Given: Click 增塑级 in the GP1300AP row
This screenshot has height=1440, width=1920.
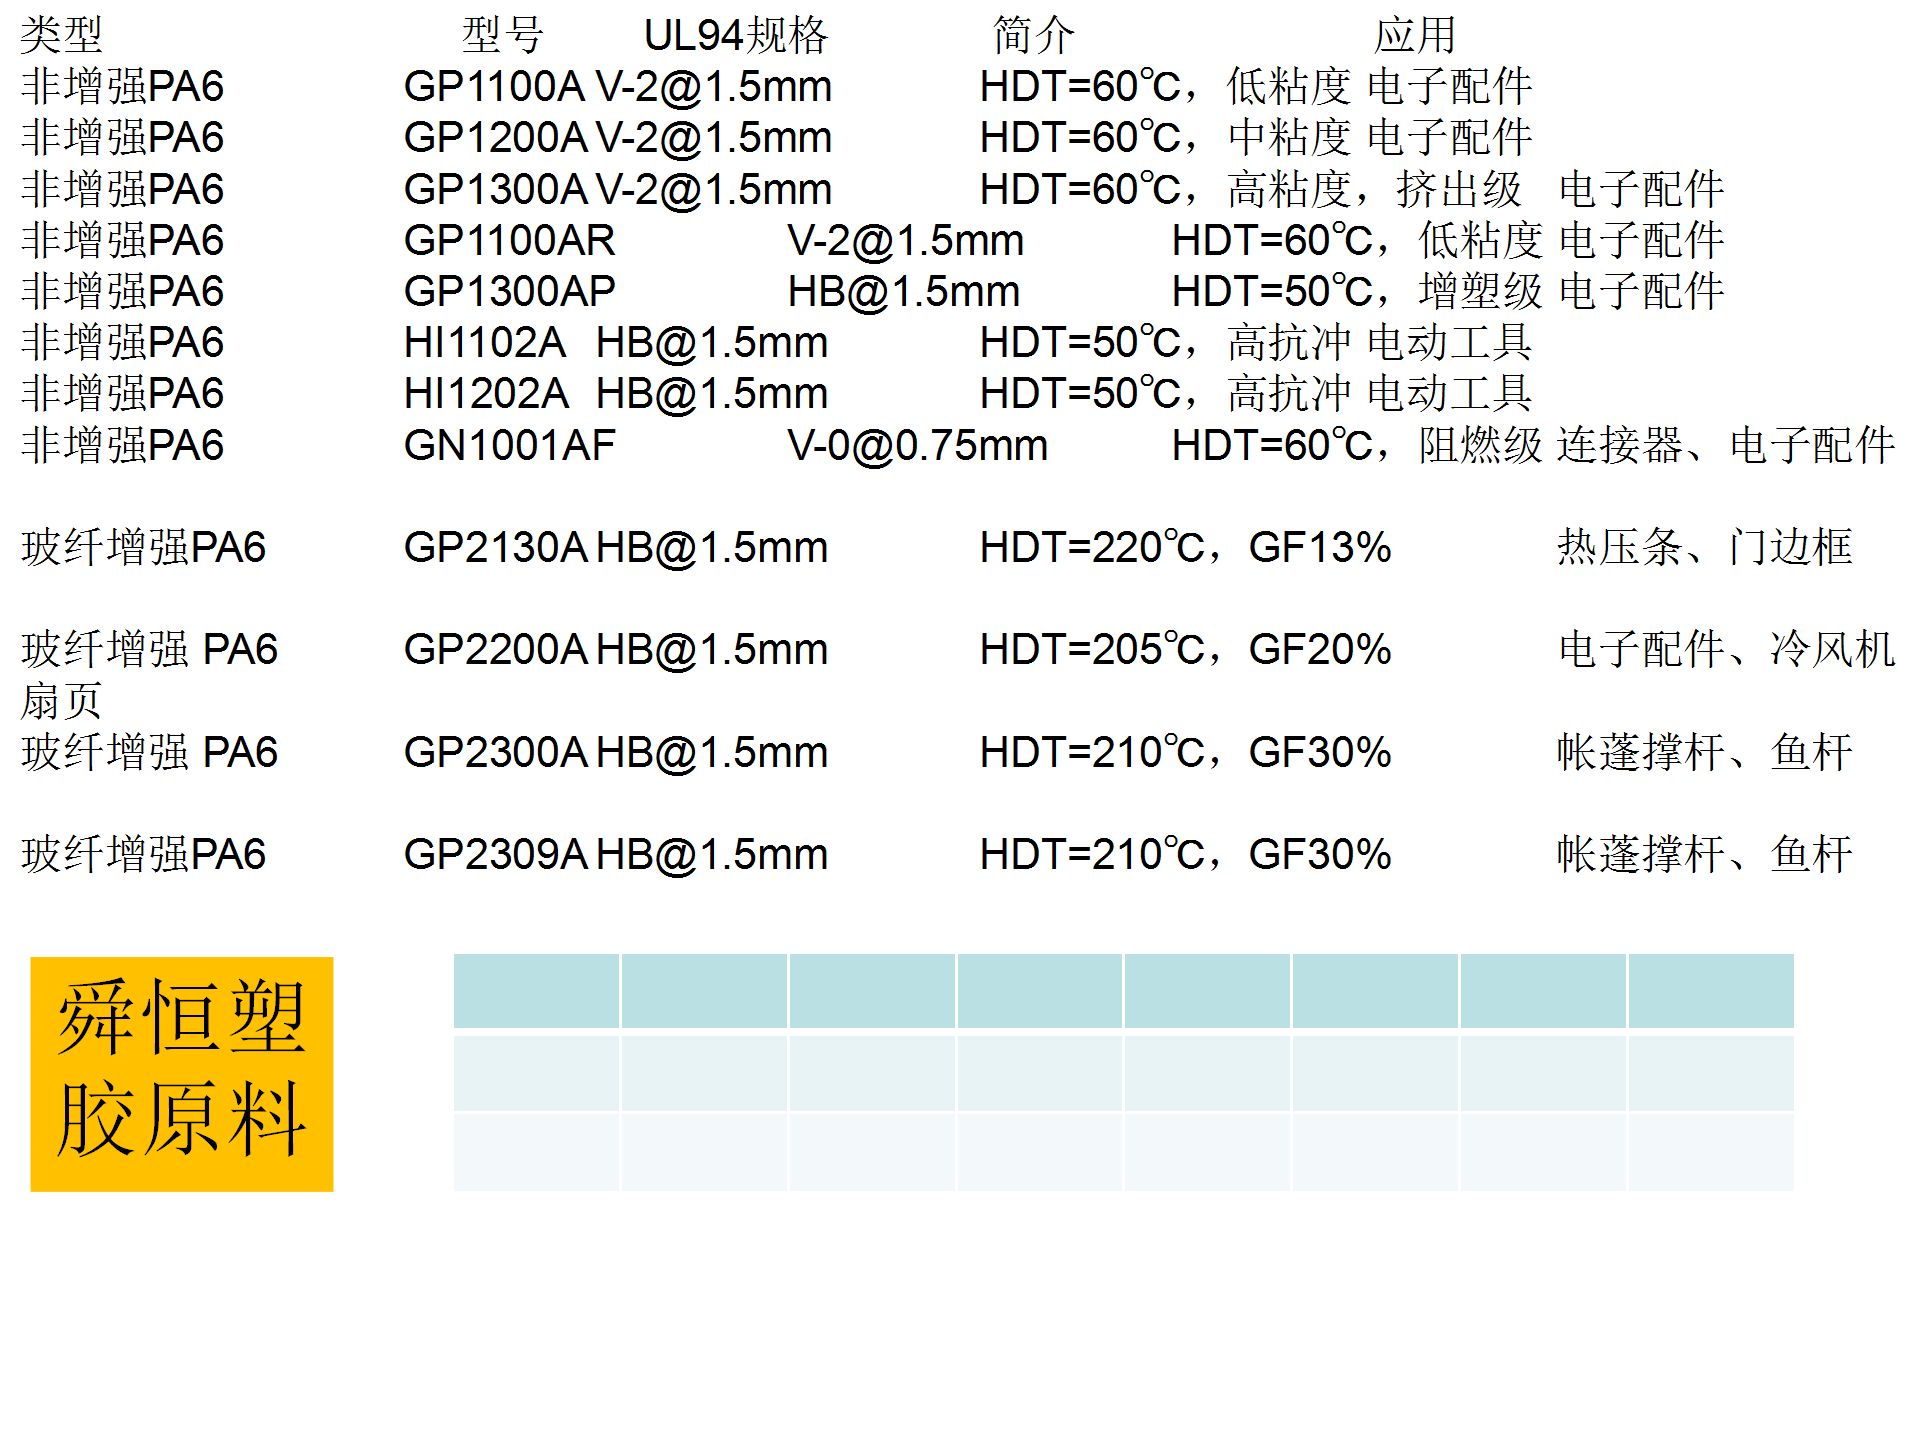Looking at the screenshot, I should tap(1480, 292).
